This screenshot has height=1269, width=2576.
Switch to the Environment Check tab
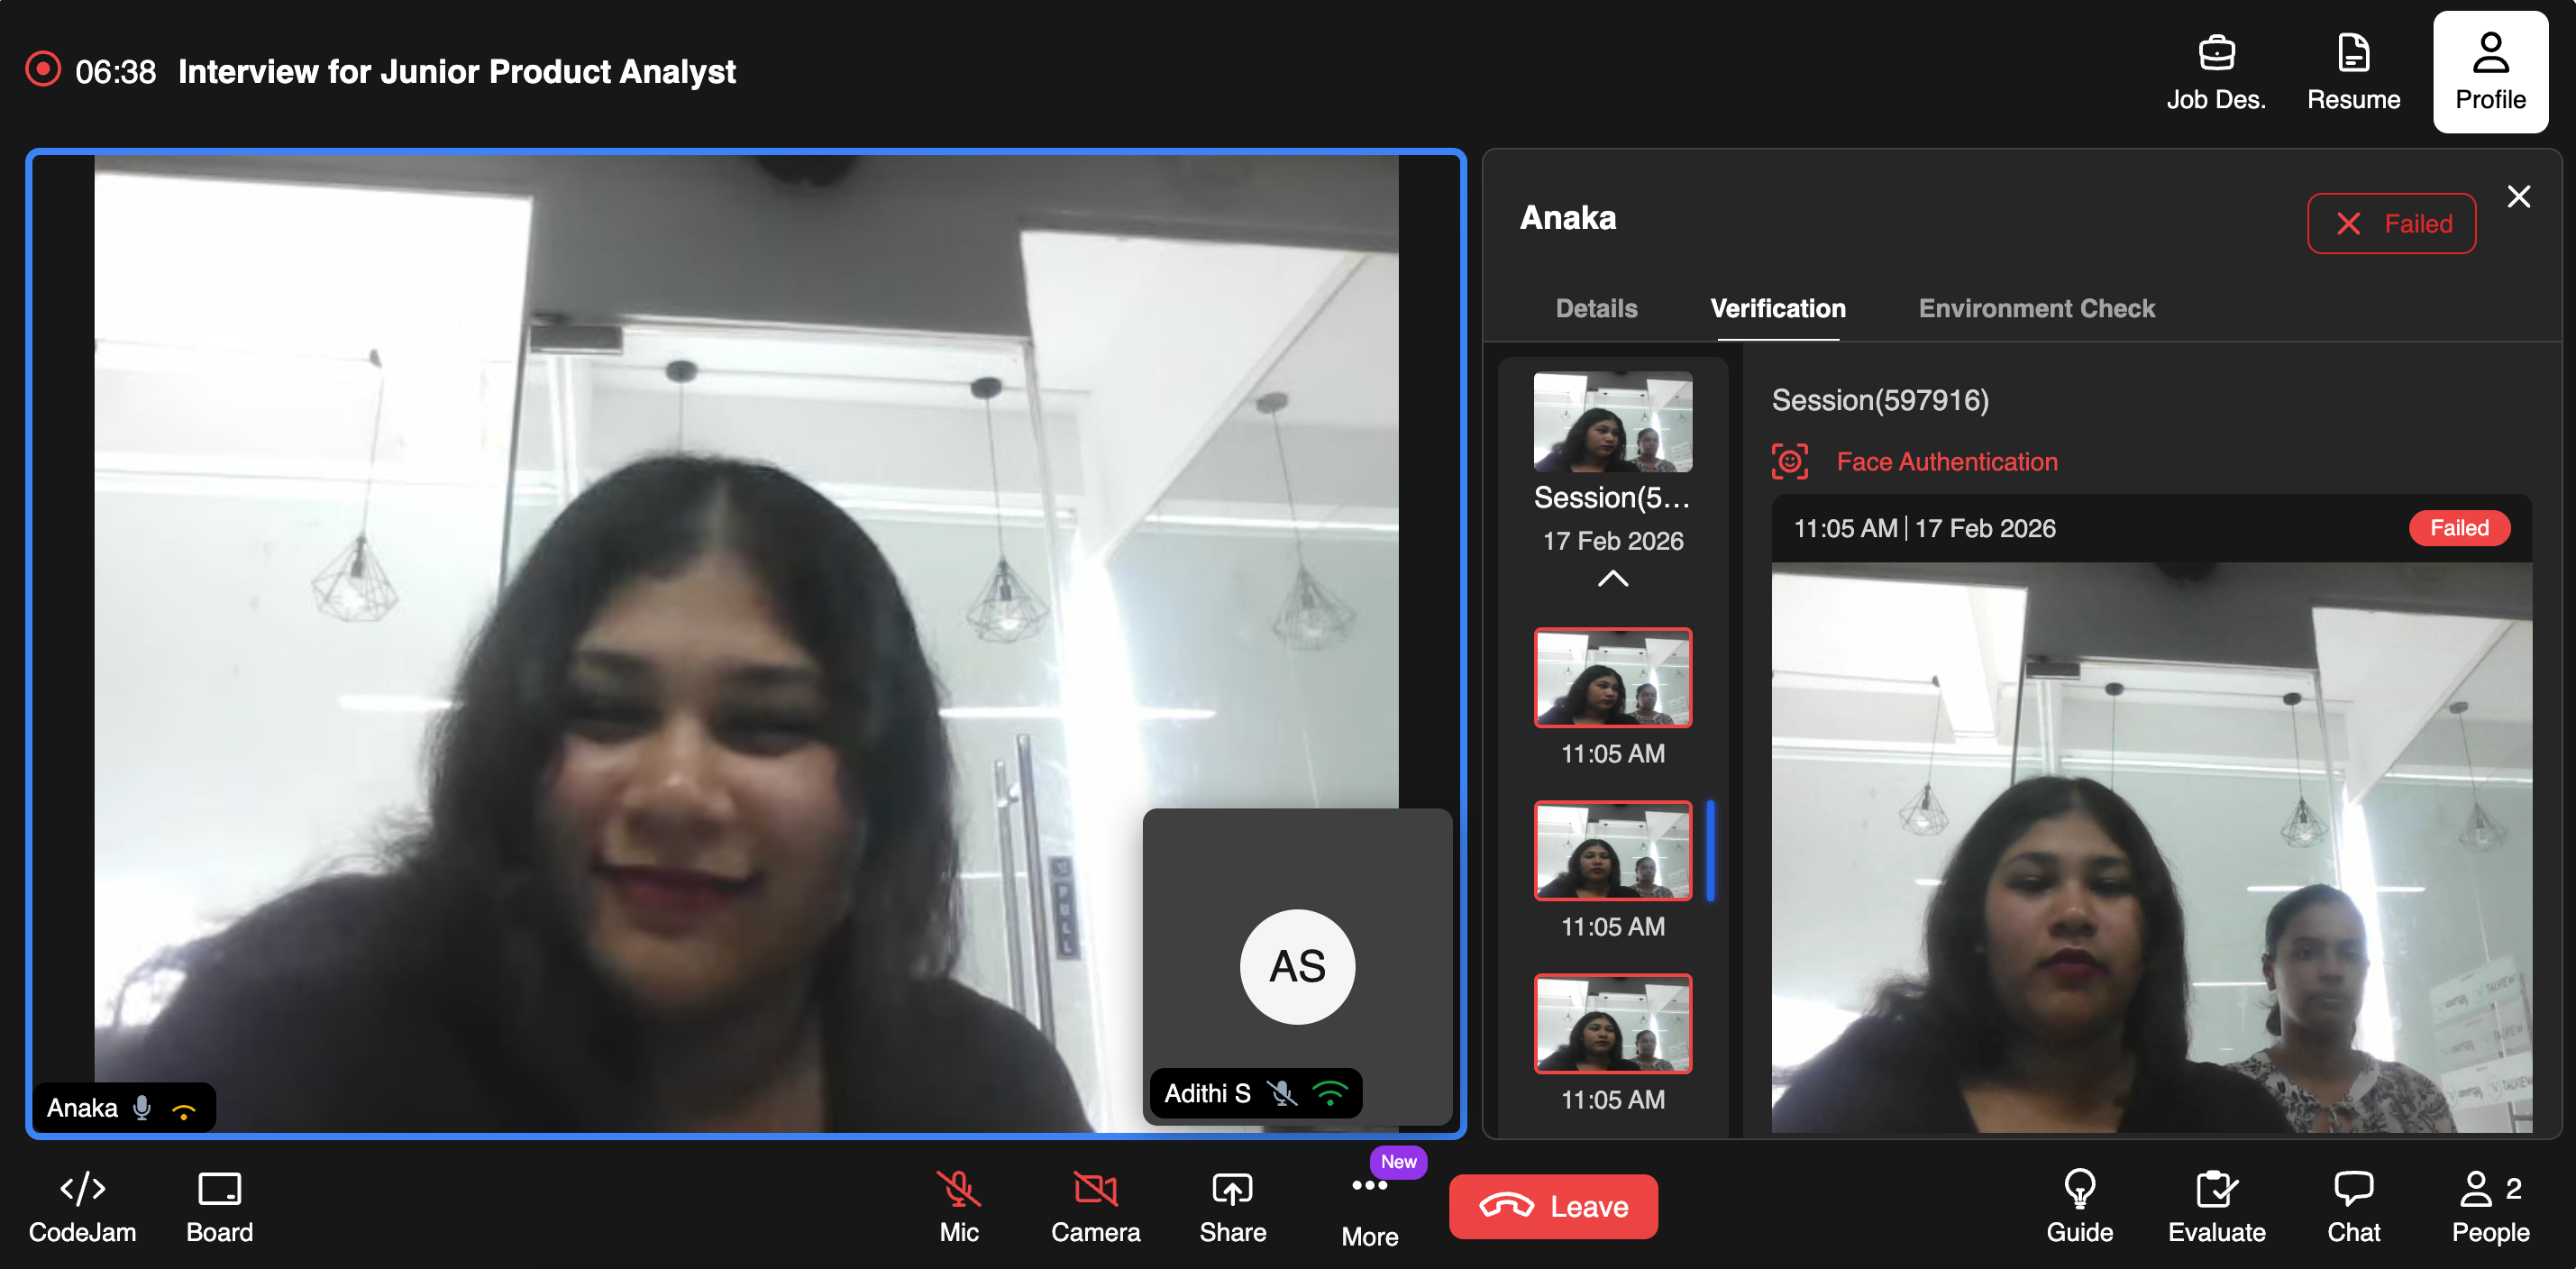point(2036,308)
